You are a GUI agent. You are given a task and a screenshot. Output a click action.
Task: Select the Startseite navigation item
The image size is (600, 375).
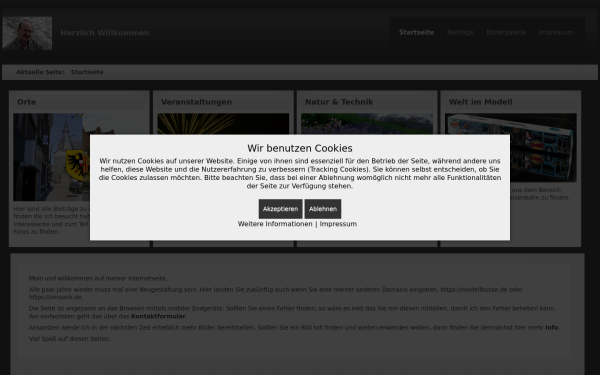(x=416, y=33)
